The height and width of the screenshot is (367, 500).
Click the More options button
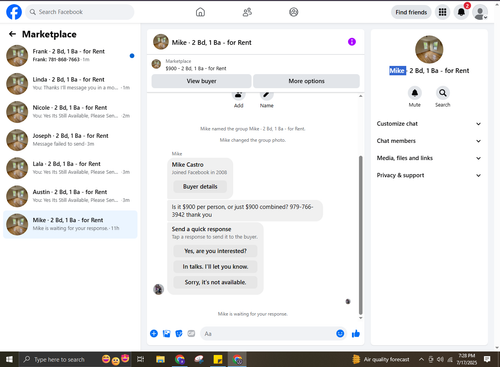pyautogui.click(x=306, y=81)
